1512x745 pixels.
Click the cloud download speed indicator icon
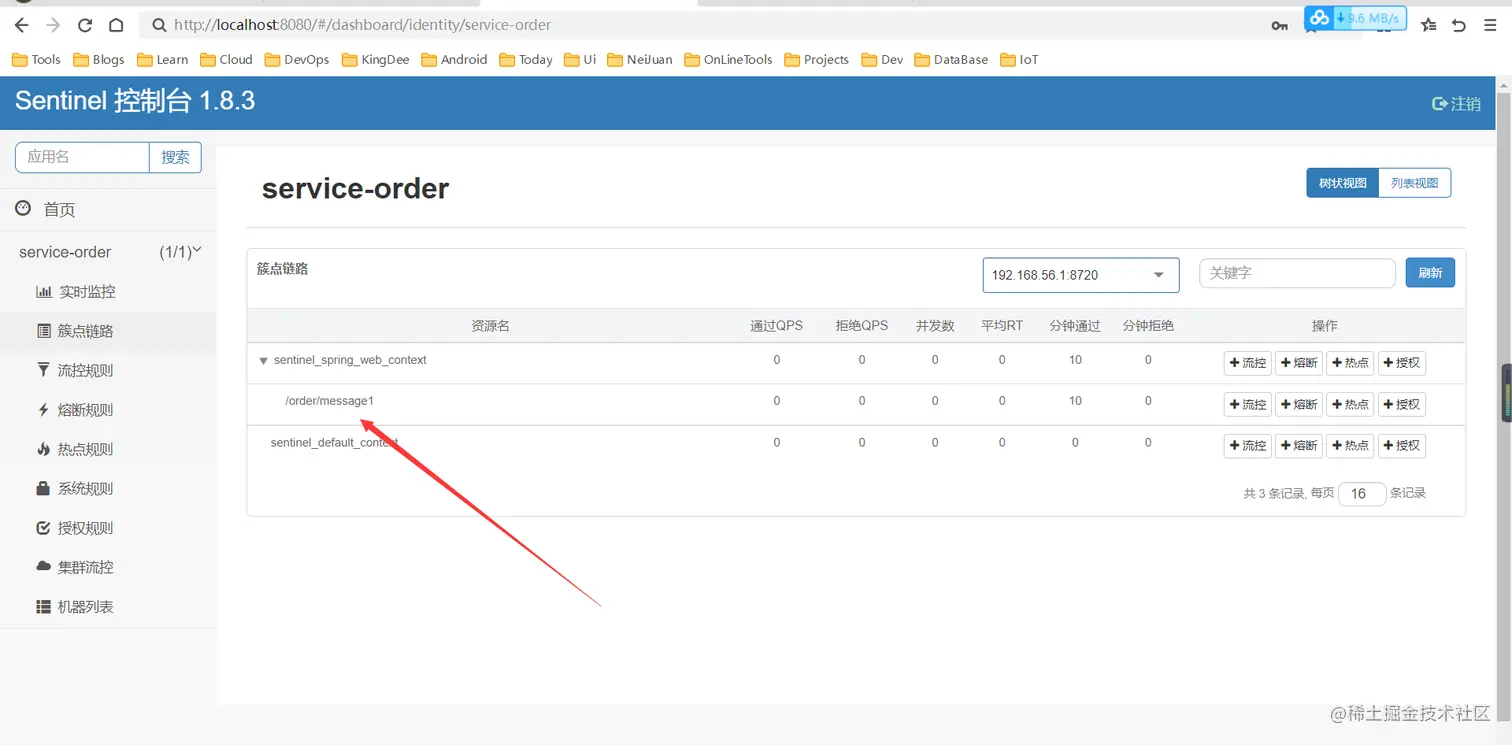[x=1320, y=17]
